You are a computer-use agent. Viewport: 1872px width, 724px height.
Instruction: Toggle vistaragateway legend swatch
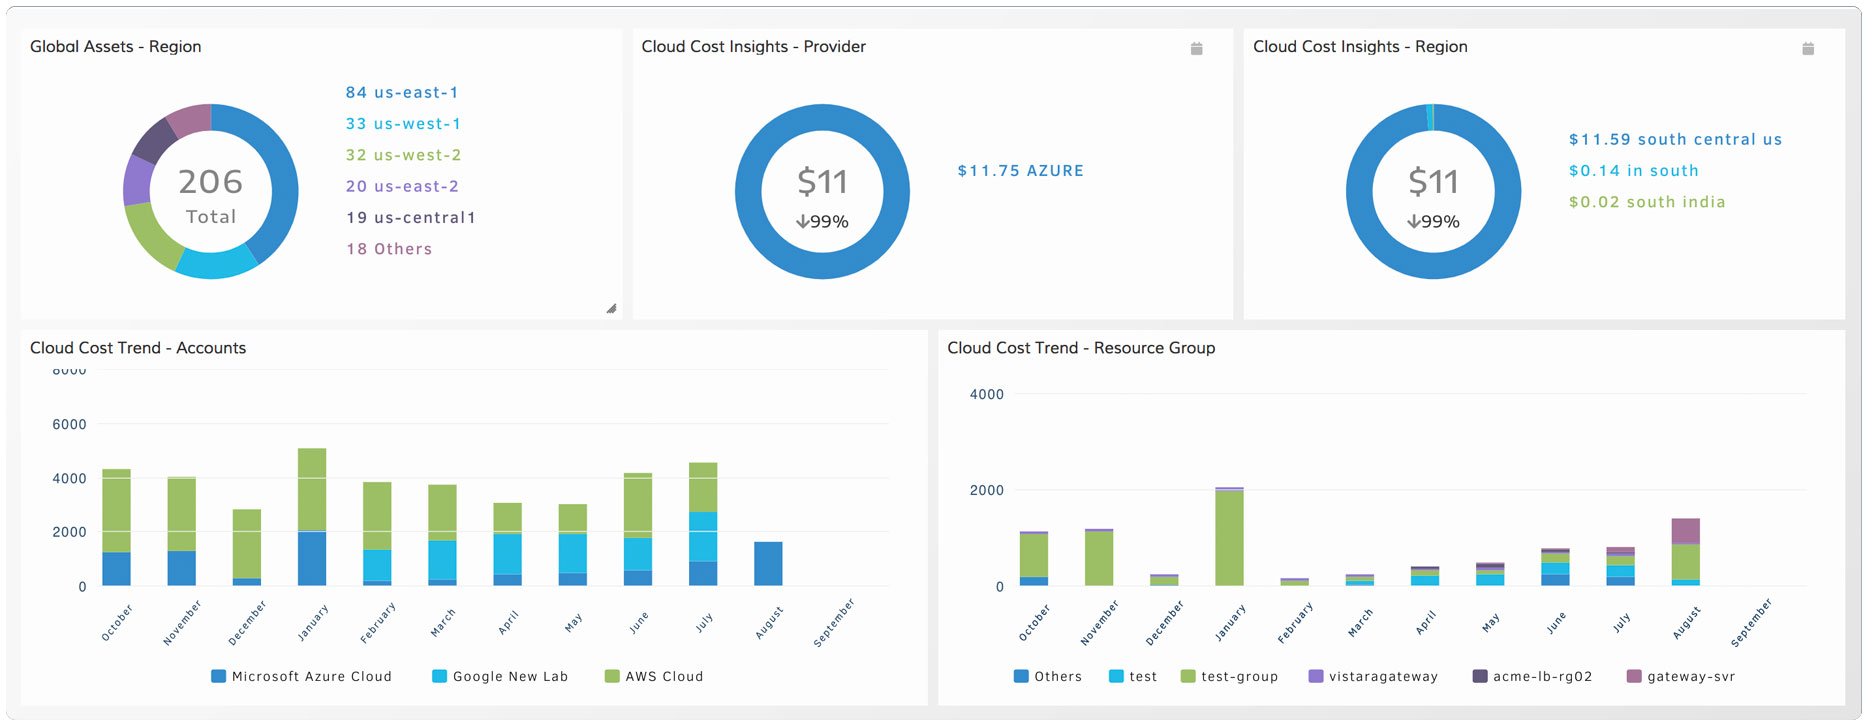tap(1316, 676)
